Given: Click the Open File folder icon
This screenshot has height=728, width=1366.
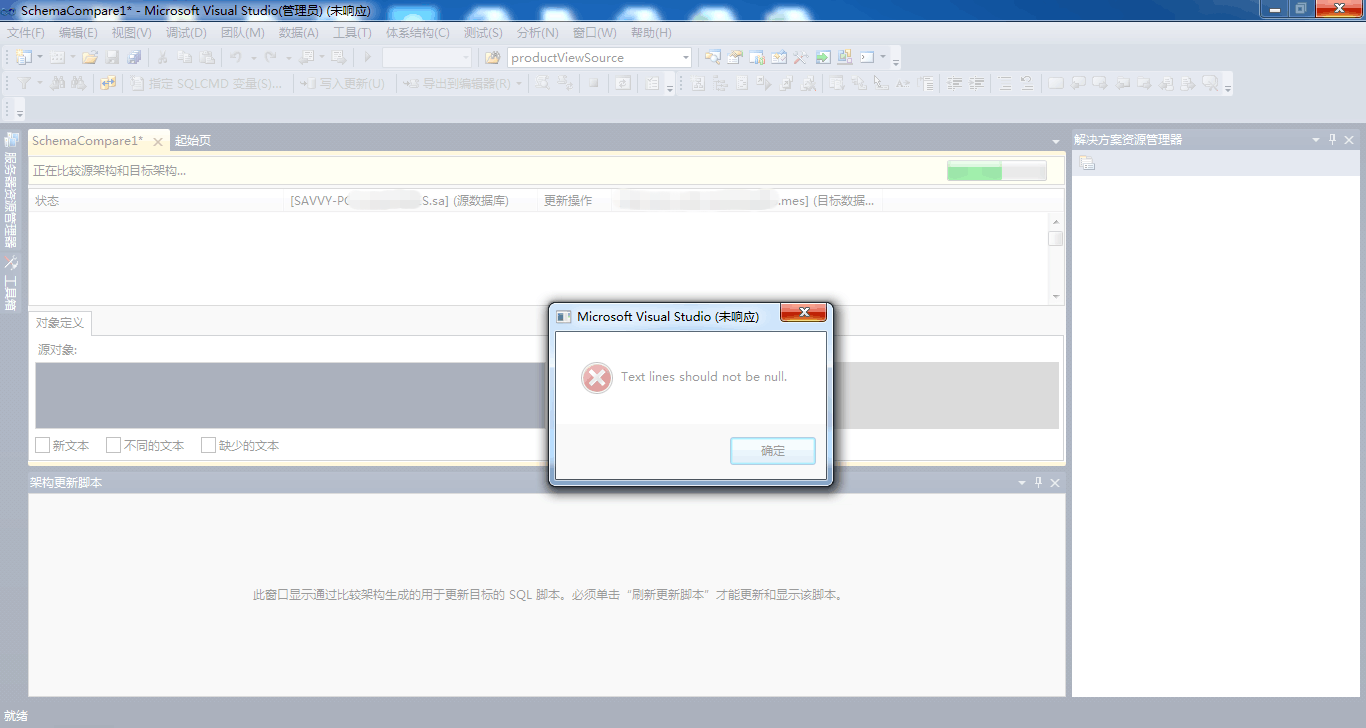Looking at the screenshot, I should 89,57.
